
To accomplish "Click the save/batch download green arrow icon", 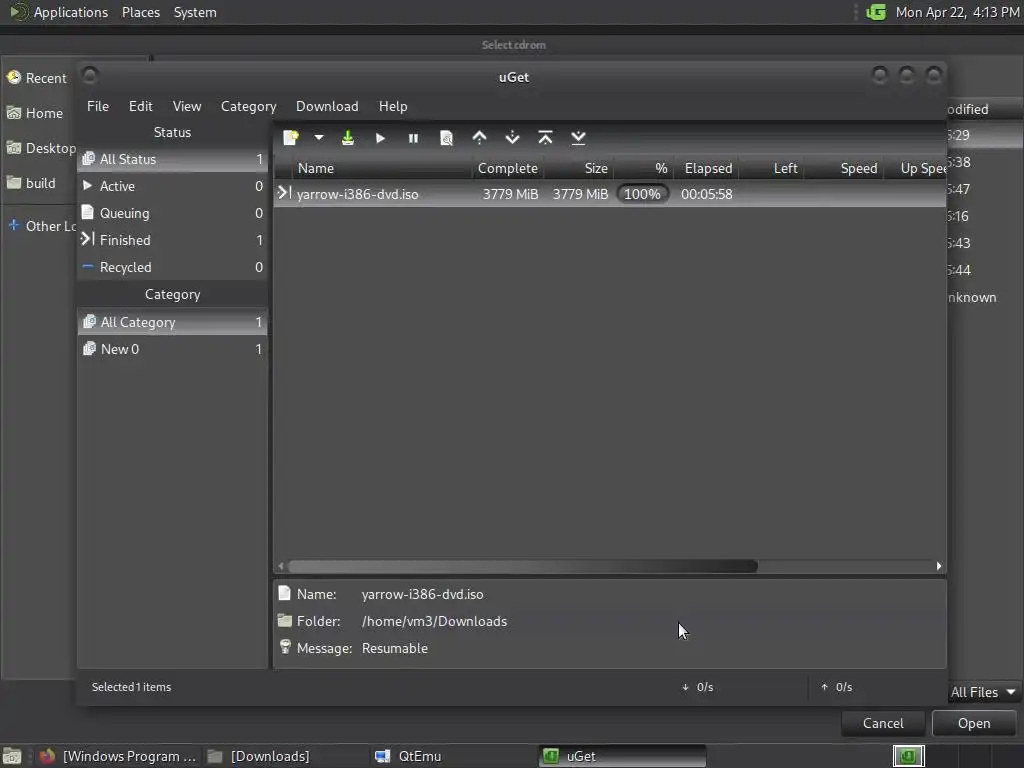I will click(x=348, y=138).
